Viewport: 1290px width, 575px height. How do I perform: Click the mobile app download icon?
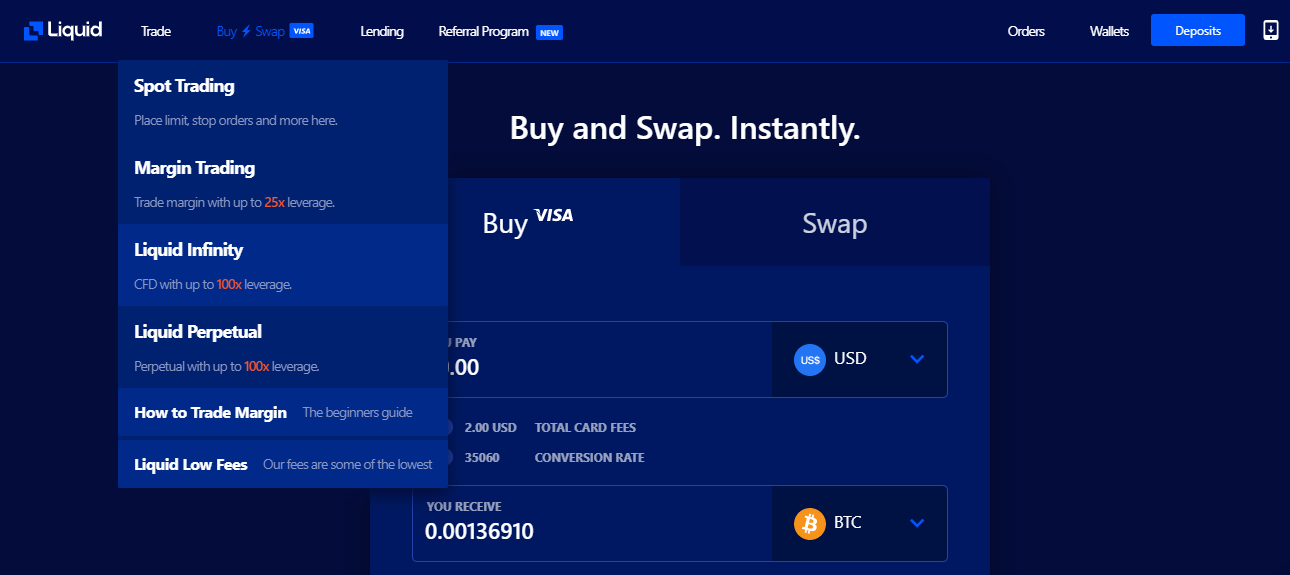[1271, 30]
